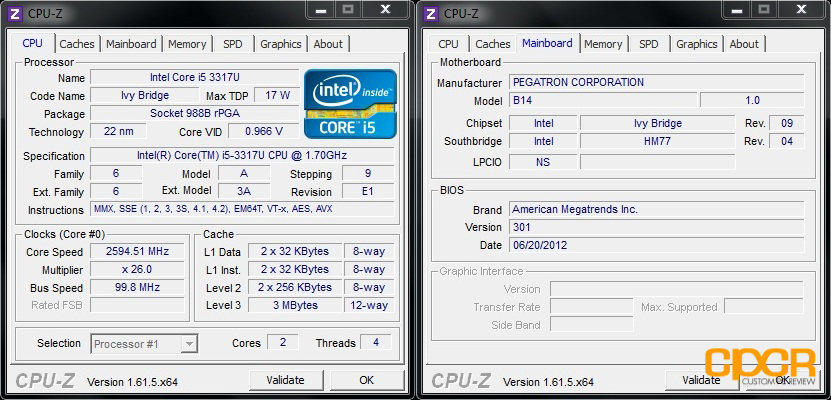Click the LPCIO vendor value 'NS'

click(x=543, y=162)
